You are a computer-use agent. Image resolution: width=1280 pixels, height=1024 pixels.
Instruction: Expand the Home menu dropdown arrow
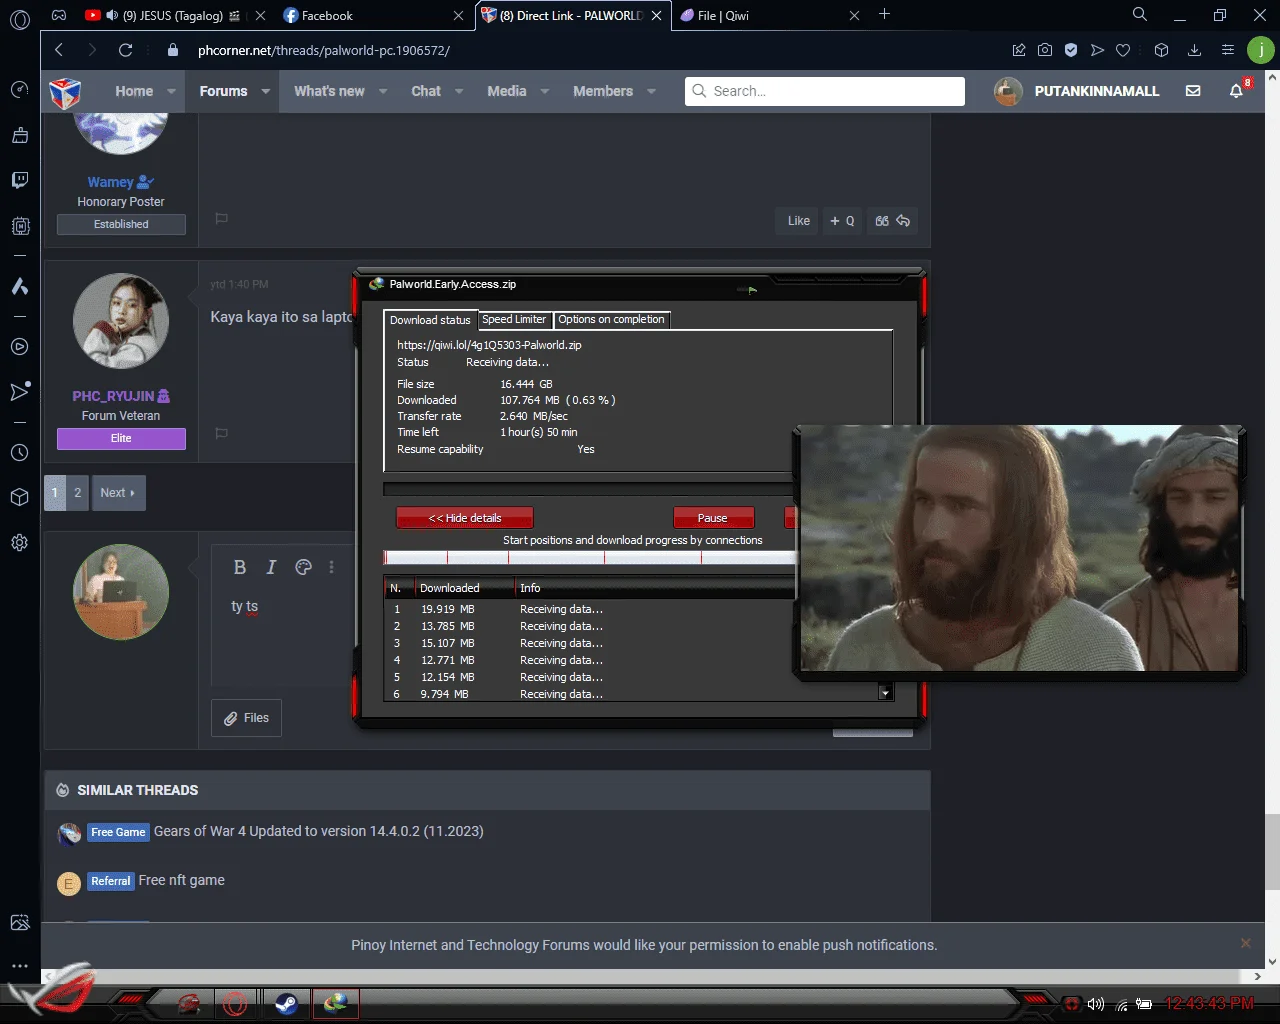[172, 91]
